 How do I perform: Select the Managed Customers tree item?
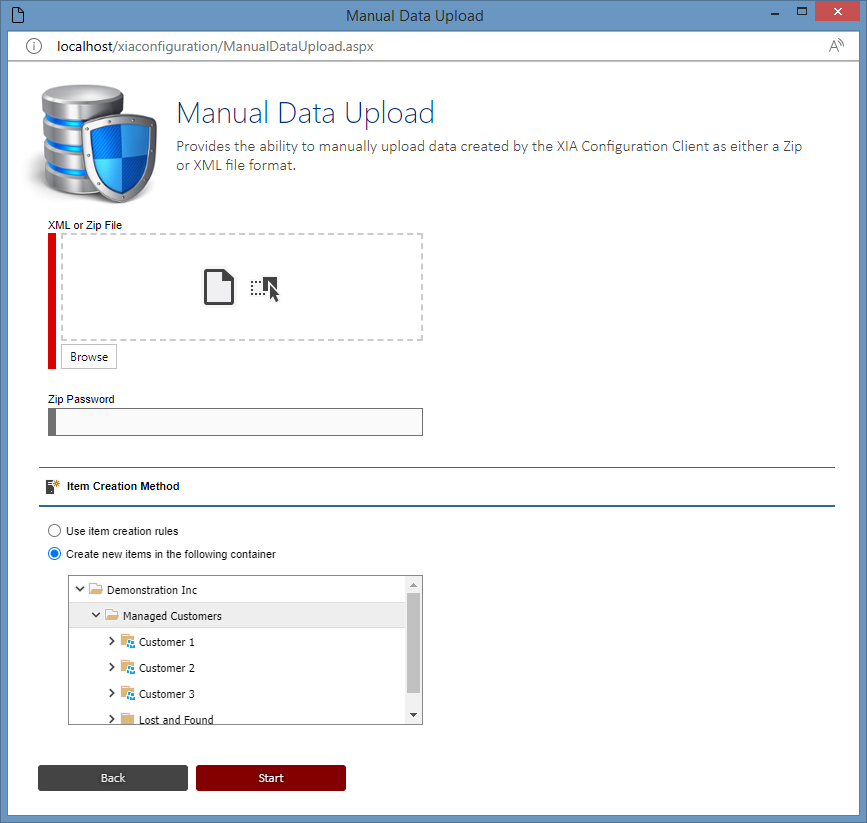click(172, 616)
